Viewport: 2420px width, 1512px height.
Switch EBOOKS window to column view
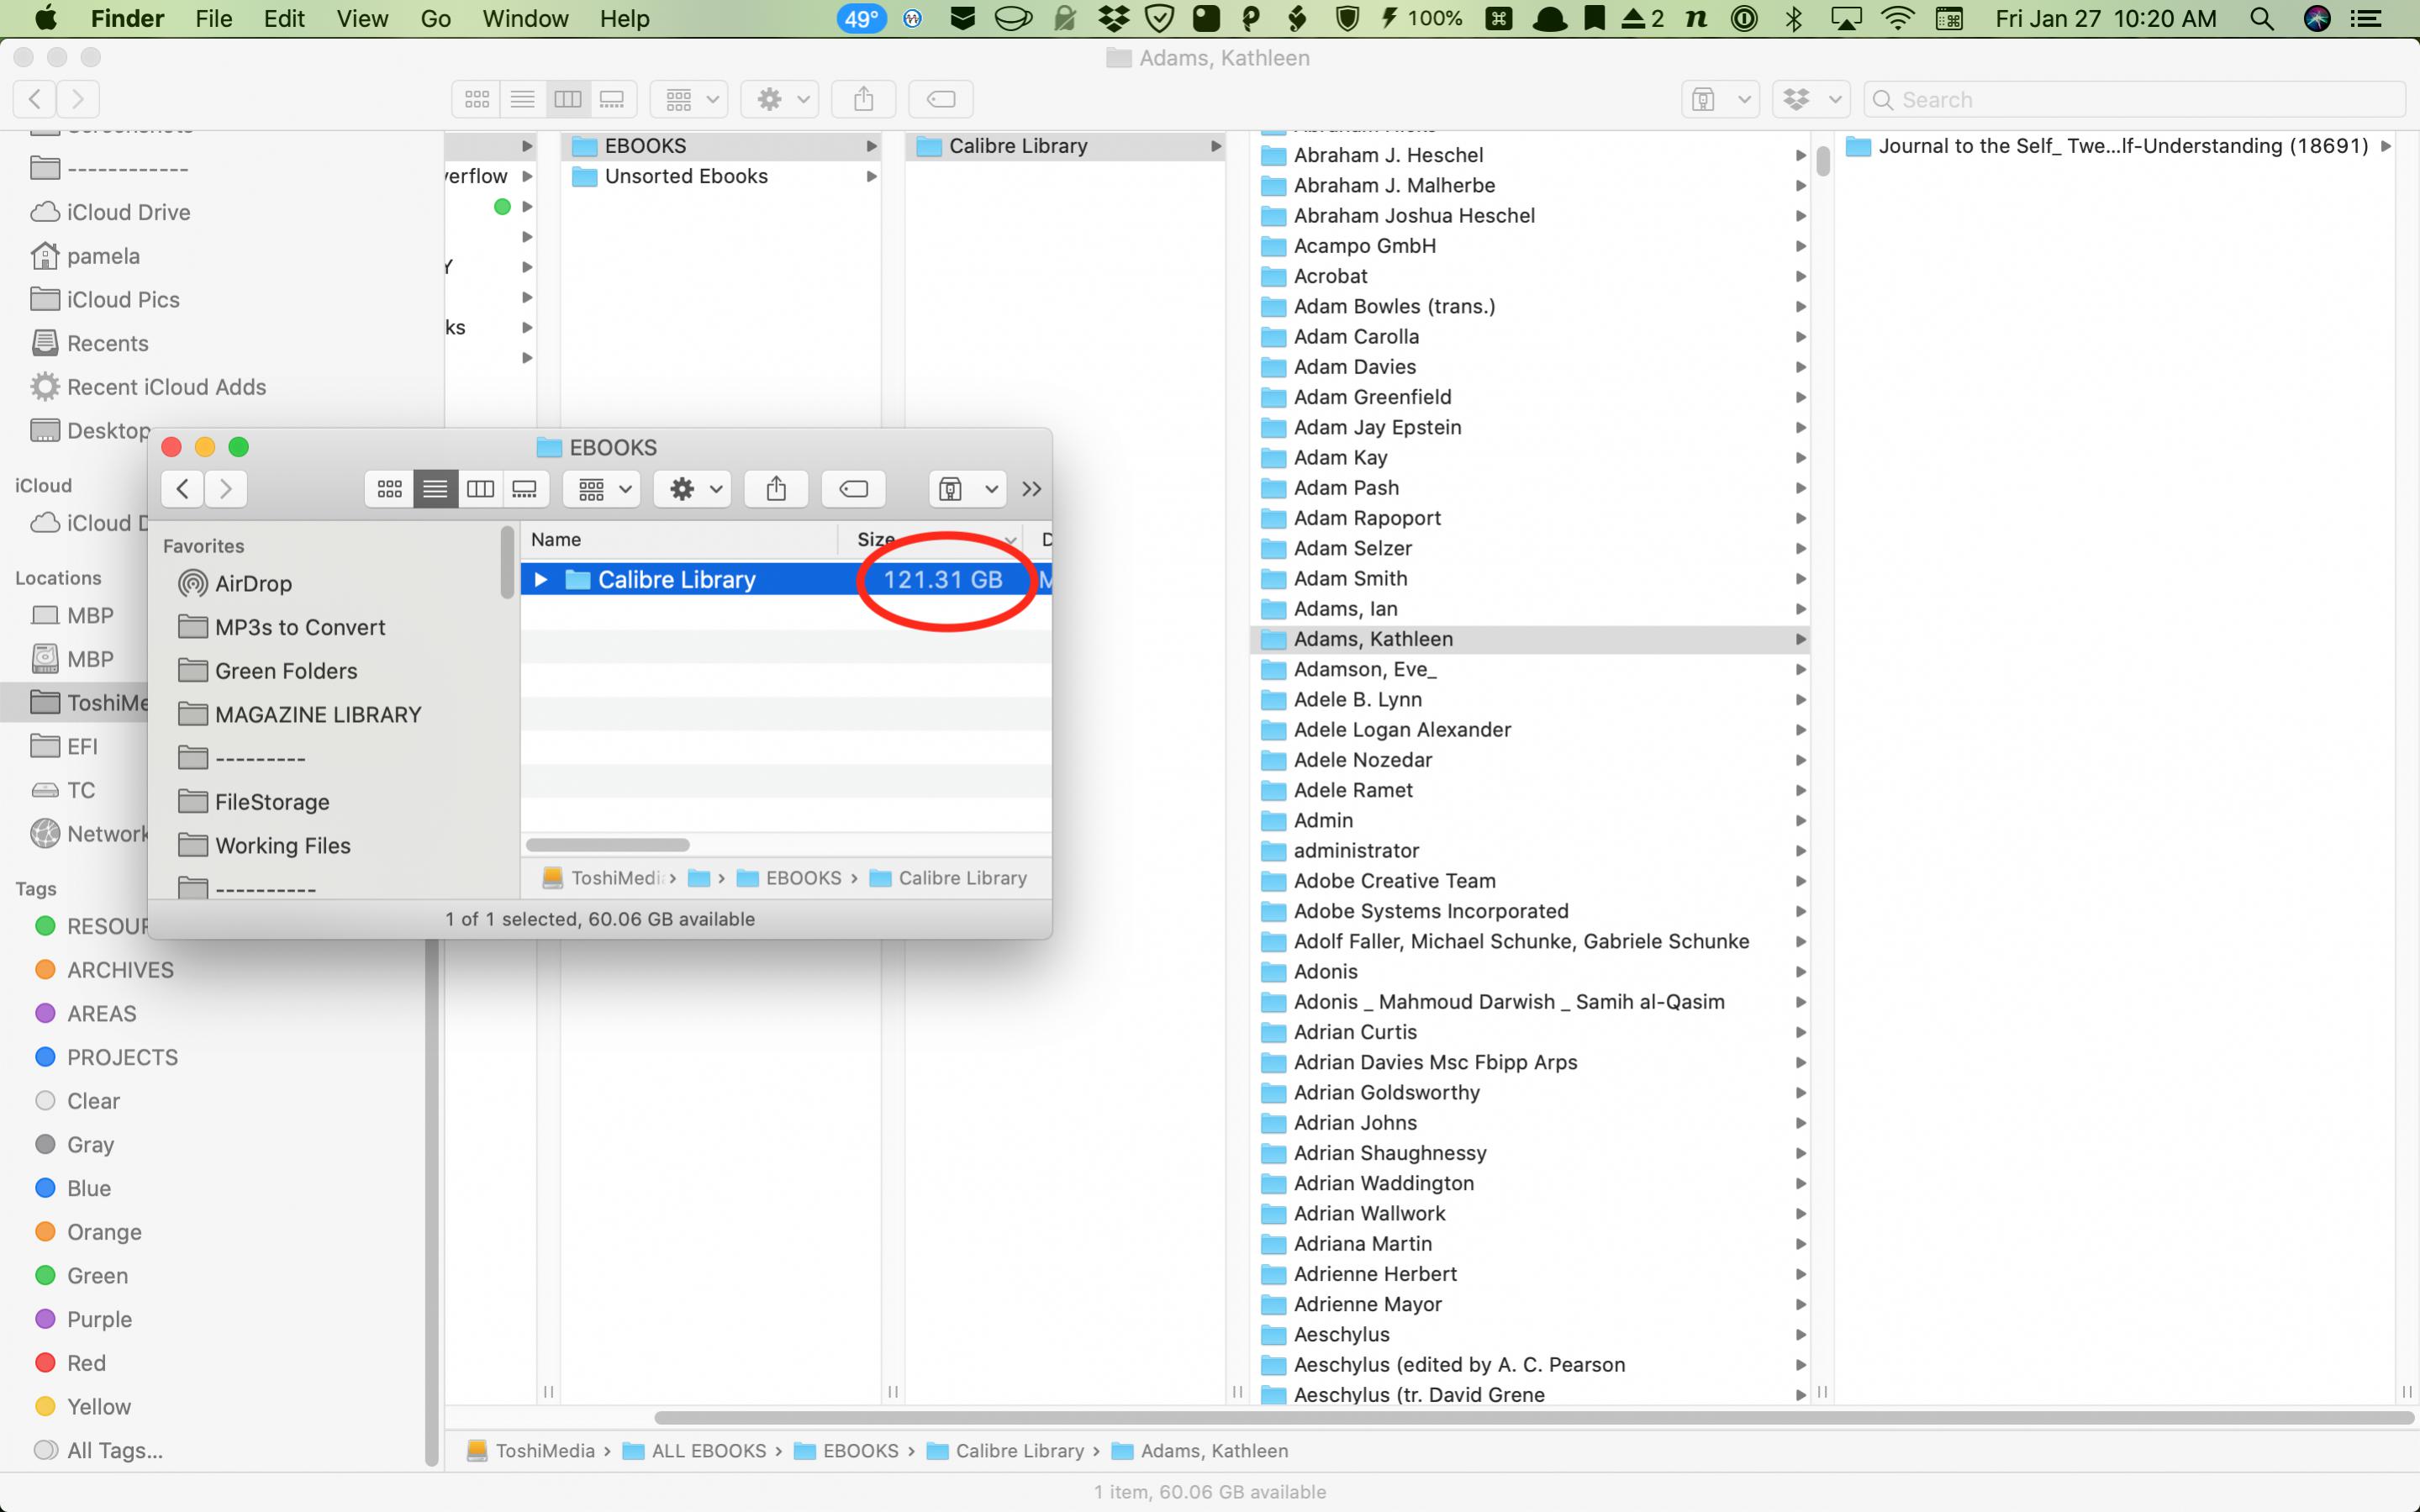click(x=481, y=489)
